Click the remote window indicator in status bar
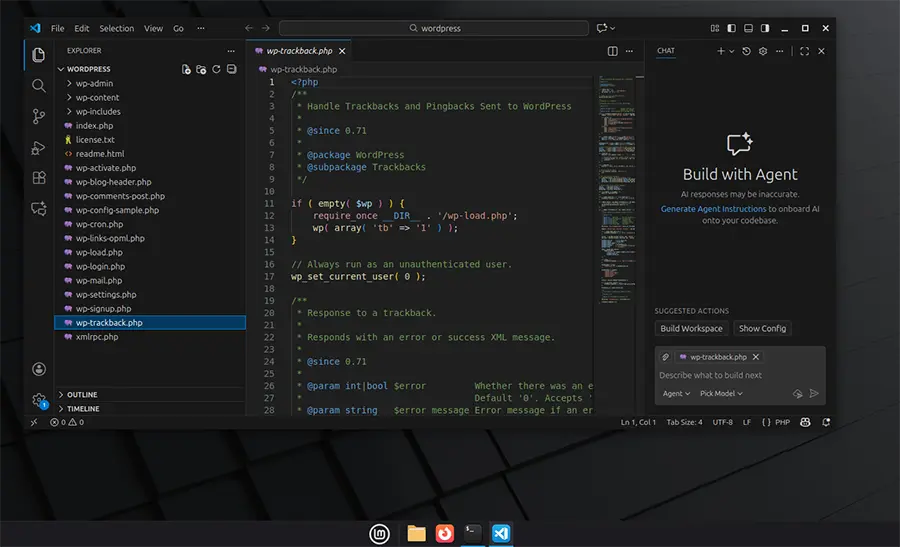Image resolution: width=900 pixels, height=547 pixels. (34, 422)
